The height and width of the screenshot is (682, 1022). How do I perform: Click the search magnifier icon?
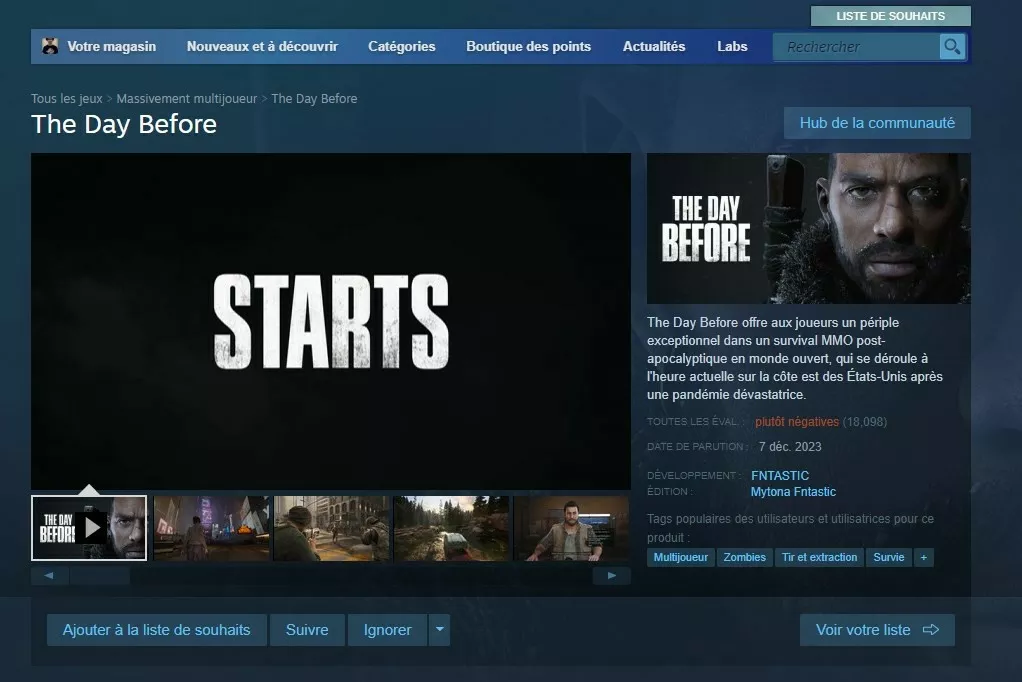(952, 46)
